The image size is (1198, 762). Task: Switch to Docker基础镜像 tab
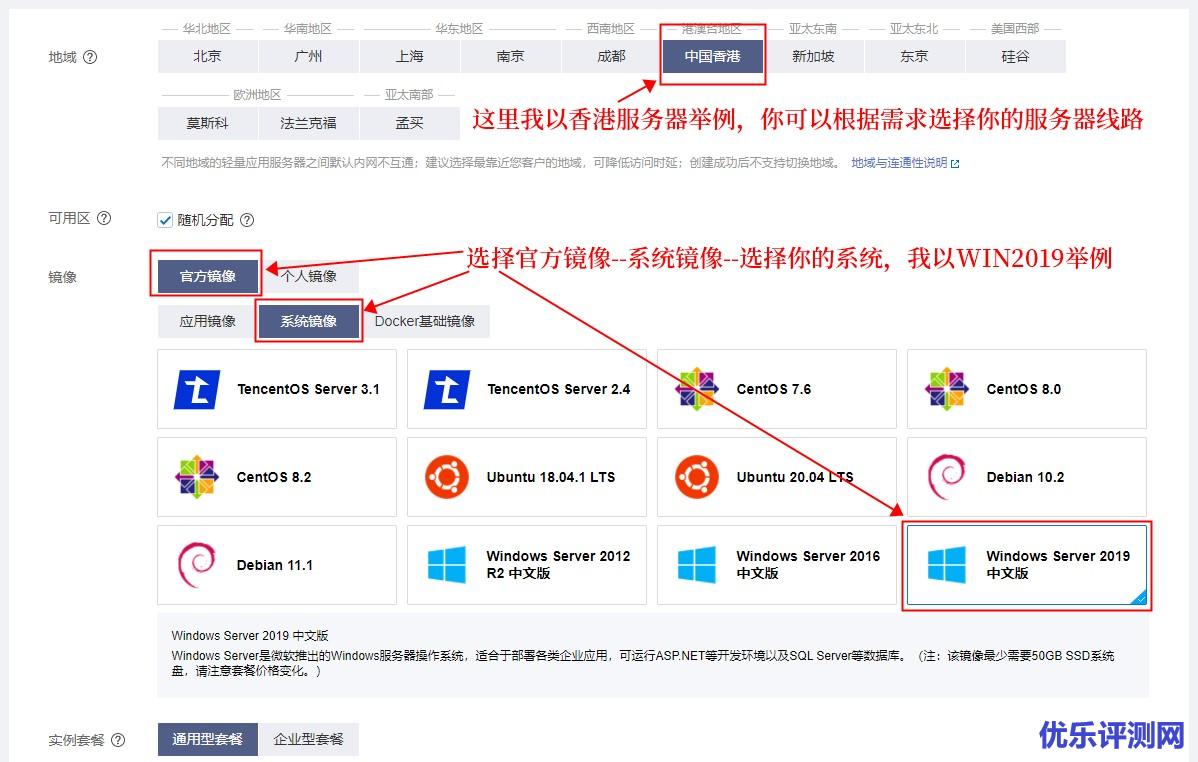point(425,321)
